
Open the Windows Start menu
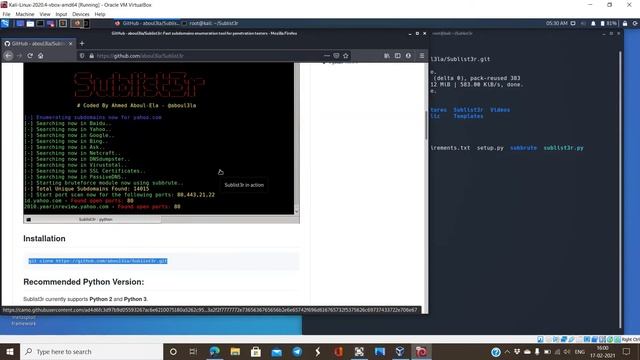point(10,351)
